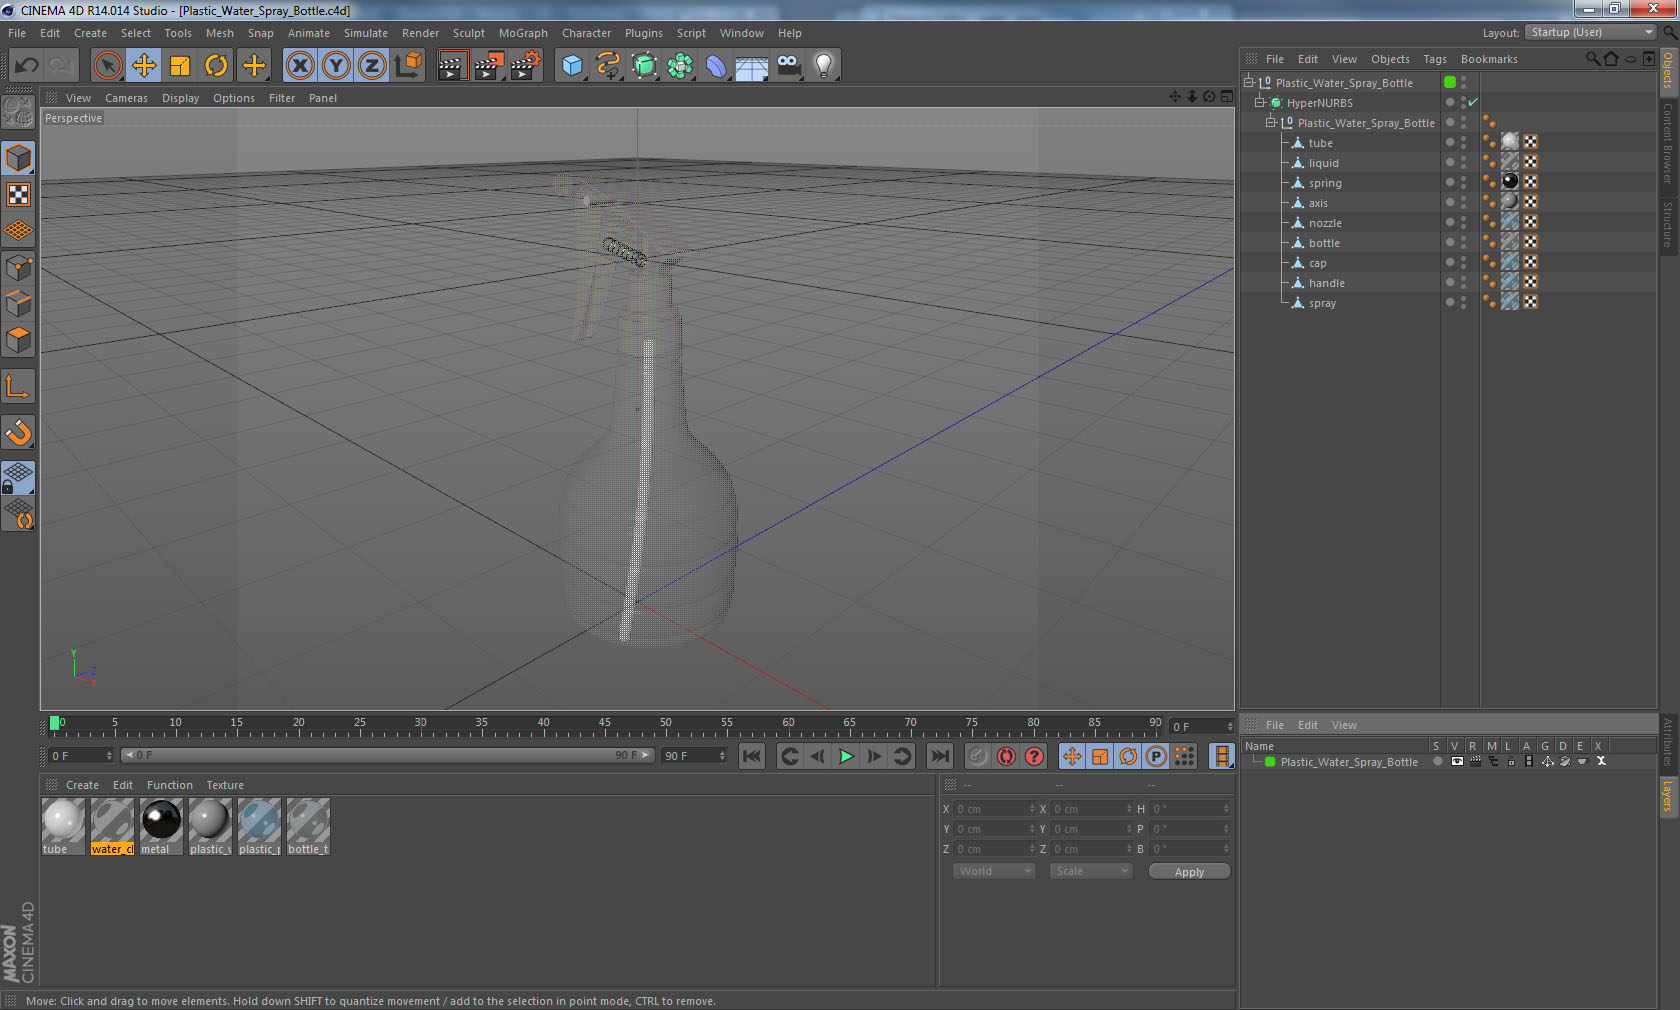Open floor/environment objects icon
The height and width of the screenshot is (1010, 1680).
click(x=752, y=66)
